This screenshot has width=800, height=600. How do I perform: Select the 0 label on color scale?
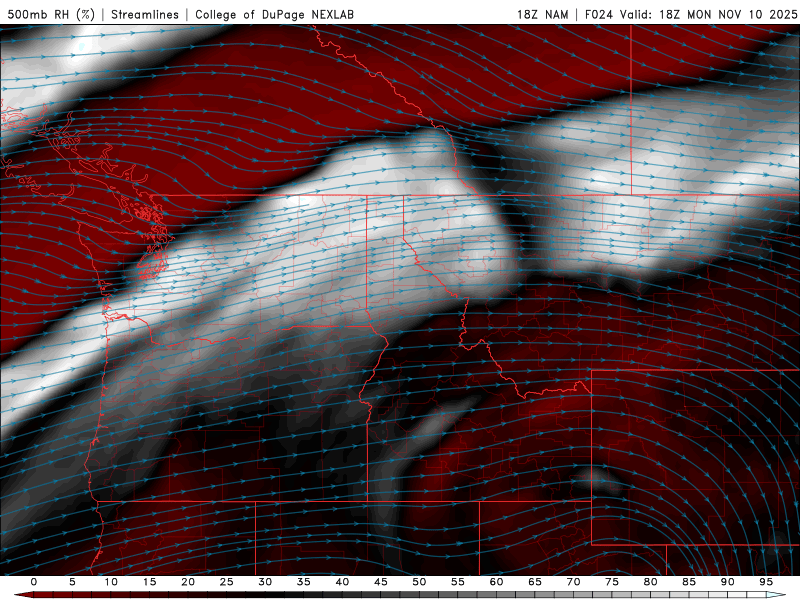coord(34,582)
